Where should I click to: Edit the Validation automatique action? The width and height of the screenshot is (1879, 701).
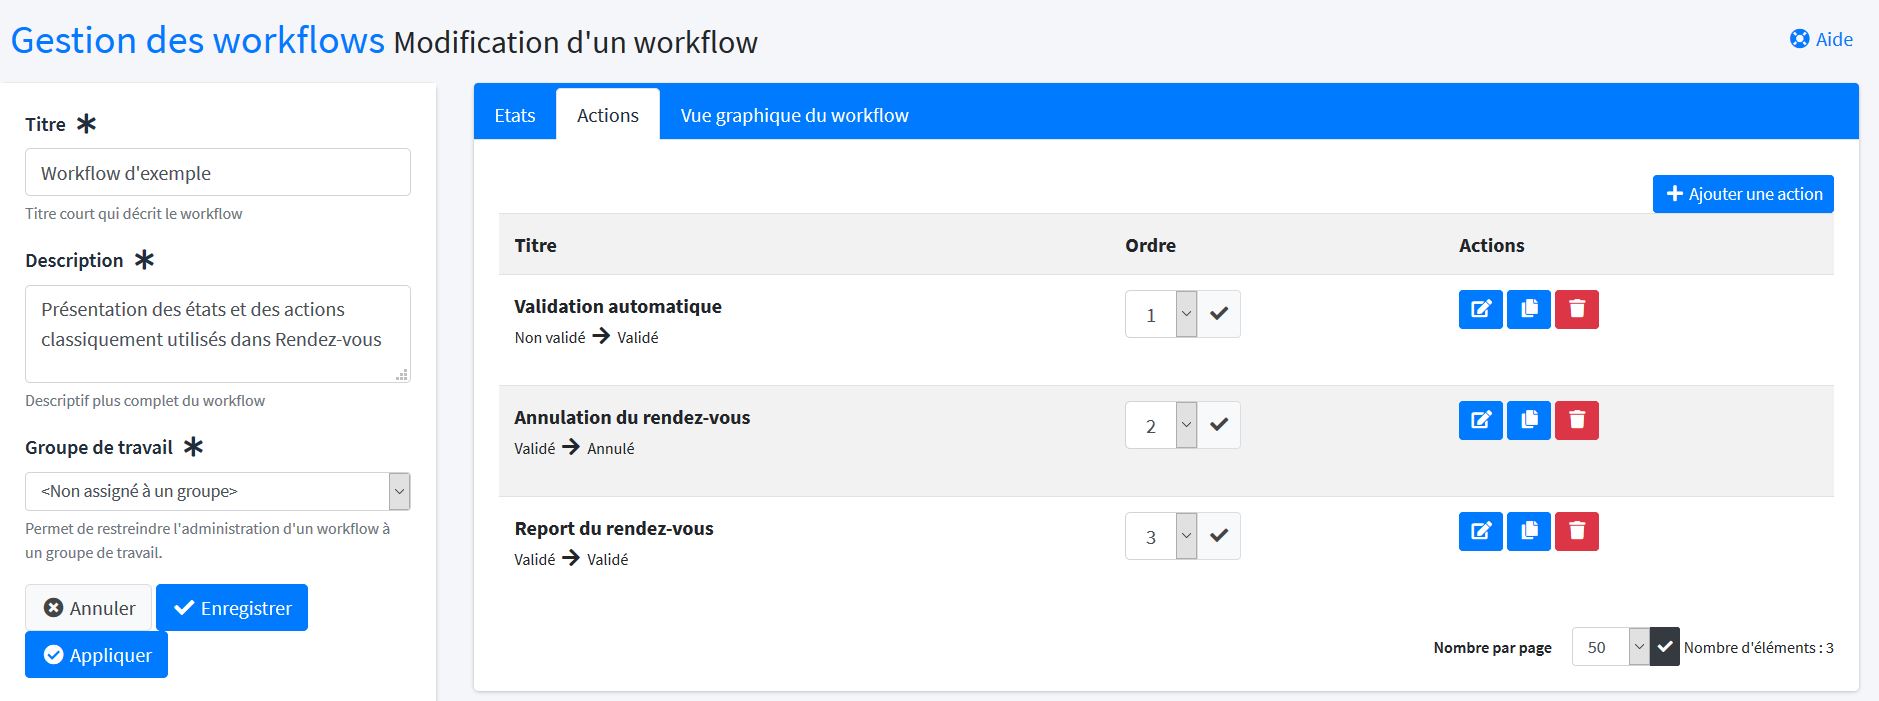coord(1480,310)
